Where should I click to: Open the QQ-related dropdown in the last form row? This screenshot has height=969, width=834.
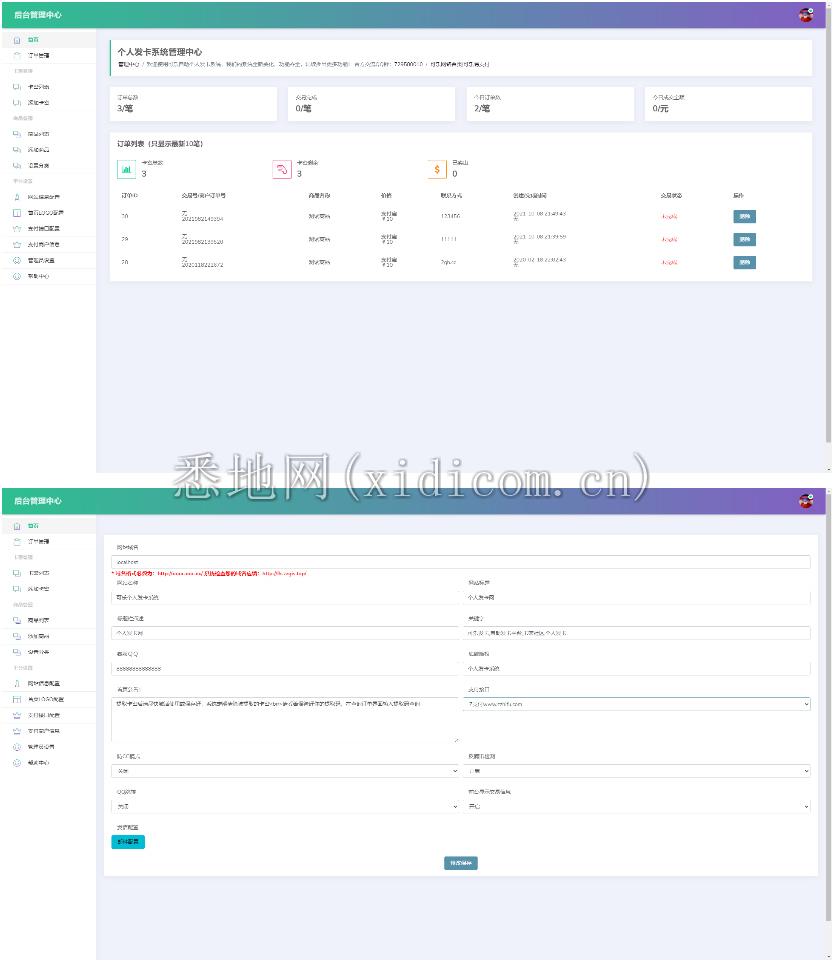tap(285, 806)
